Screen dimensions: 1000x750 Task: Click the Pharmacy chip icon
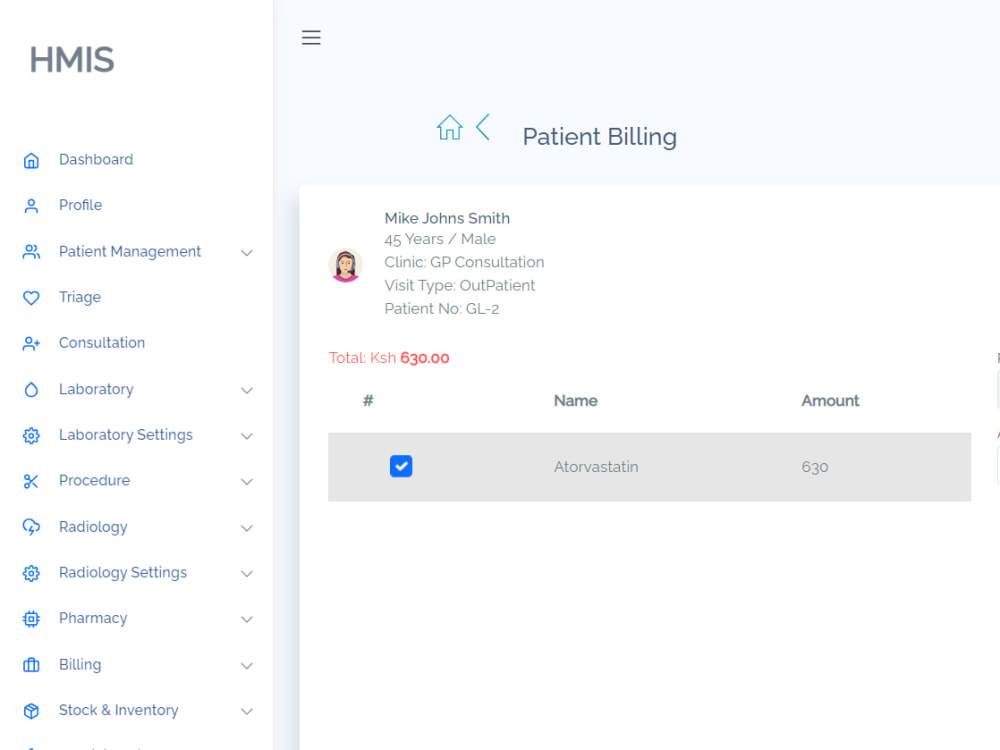coord(31,619)
